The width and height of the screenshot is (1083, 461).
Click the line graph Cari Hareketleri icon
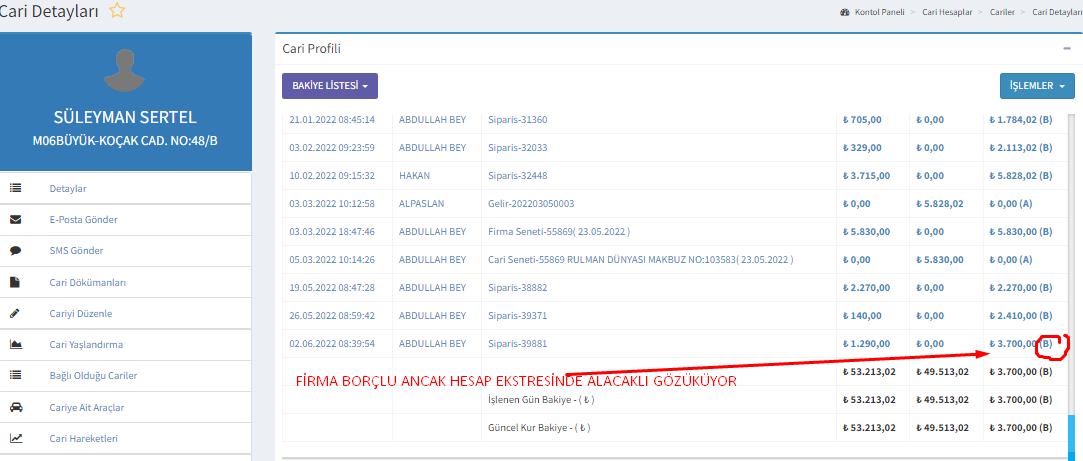click(15, 438)
